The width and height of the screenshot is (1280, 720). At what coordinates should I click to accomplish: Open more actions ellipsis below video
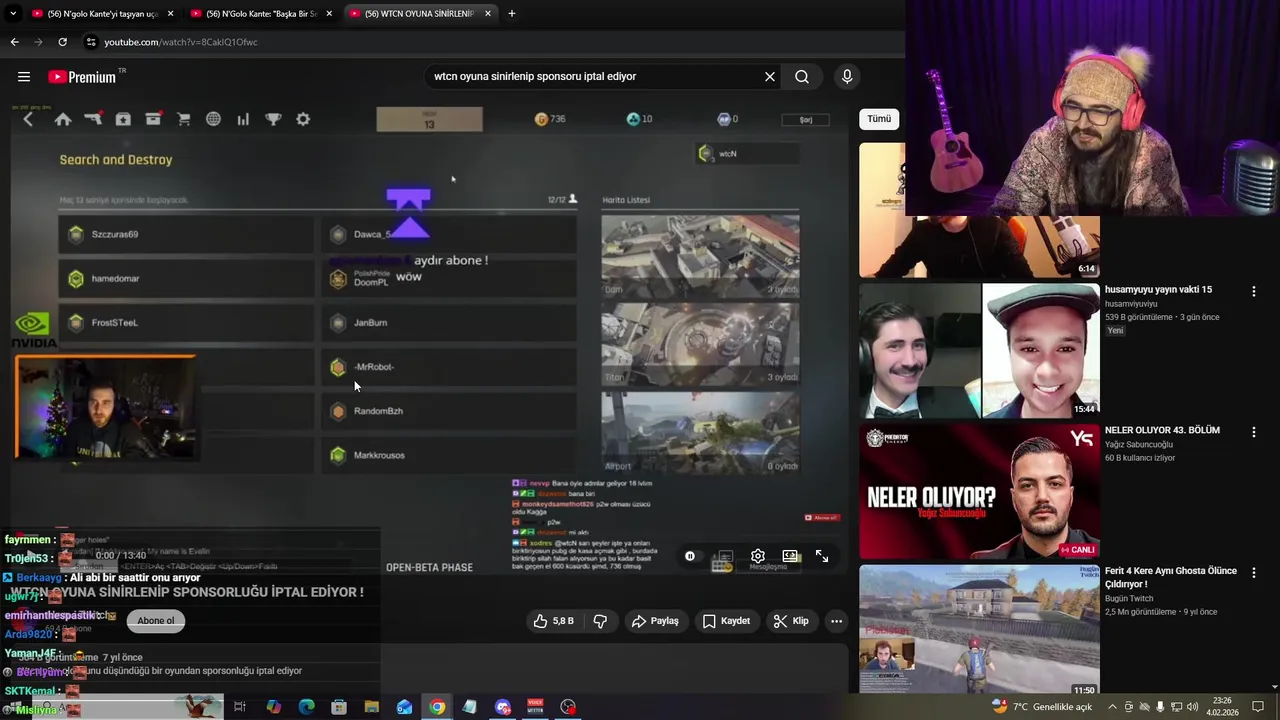(836, 621)
